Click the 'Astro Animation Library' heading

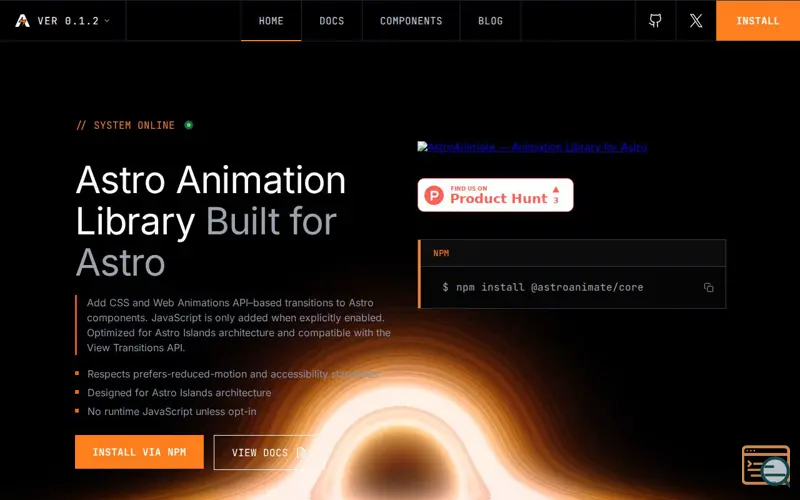point(211,221)
